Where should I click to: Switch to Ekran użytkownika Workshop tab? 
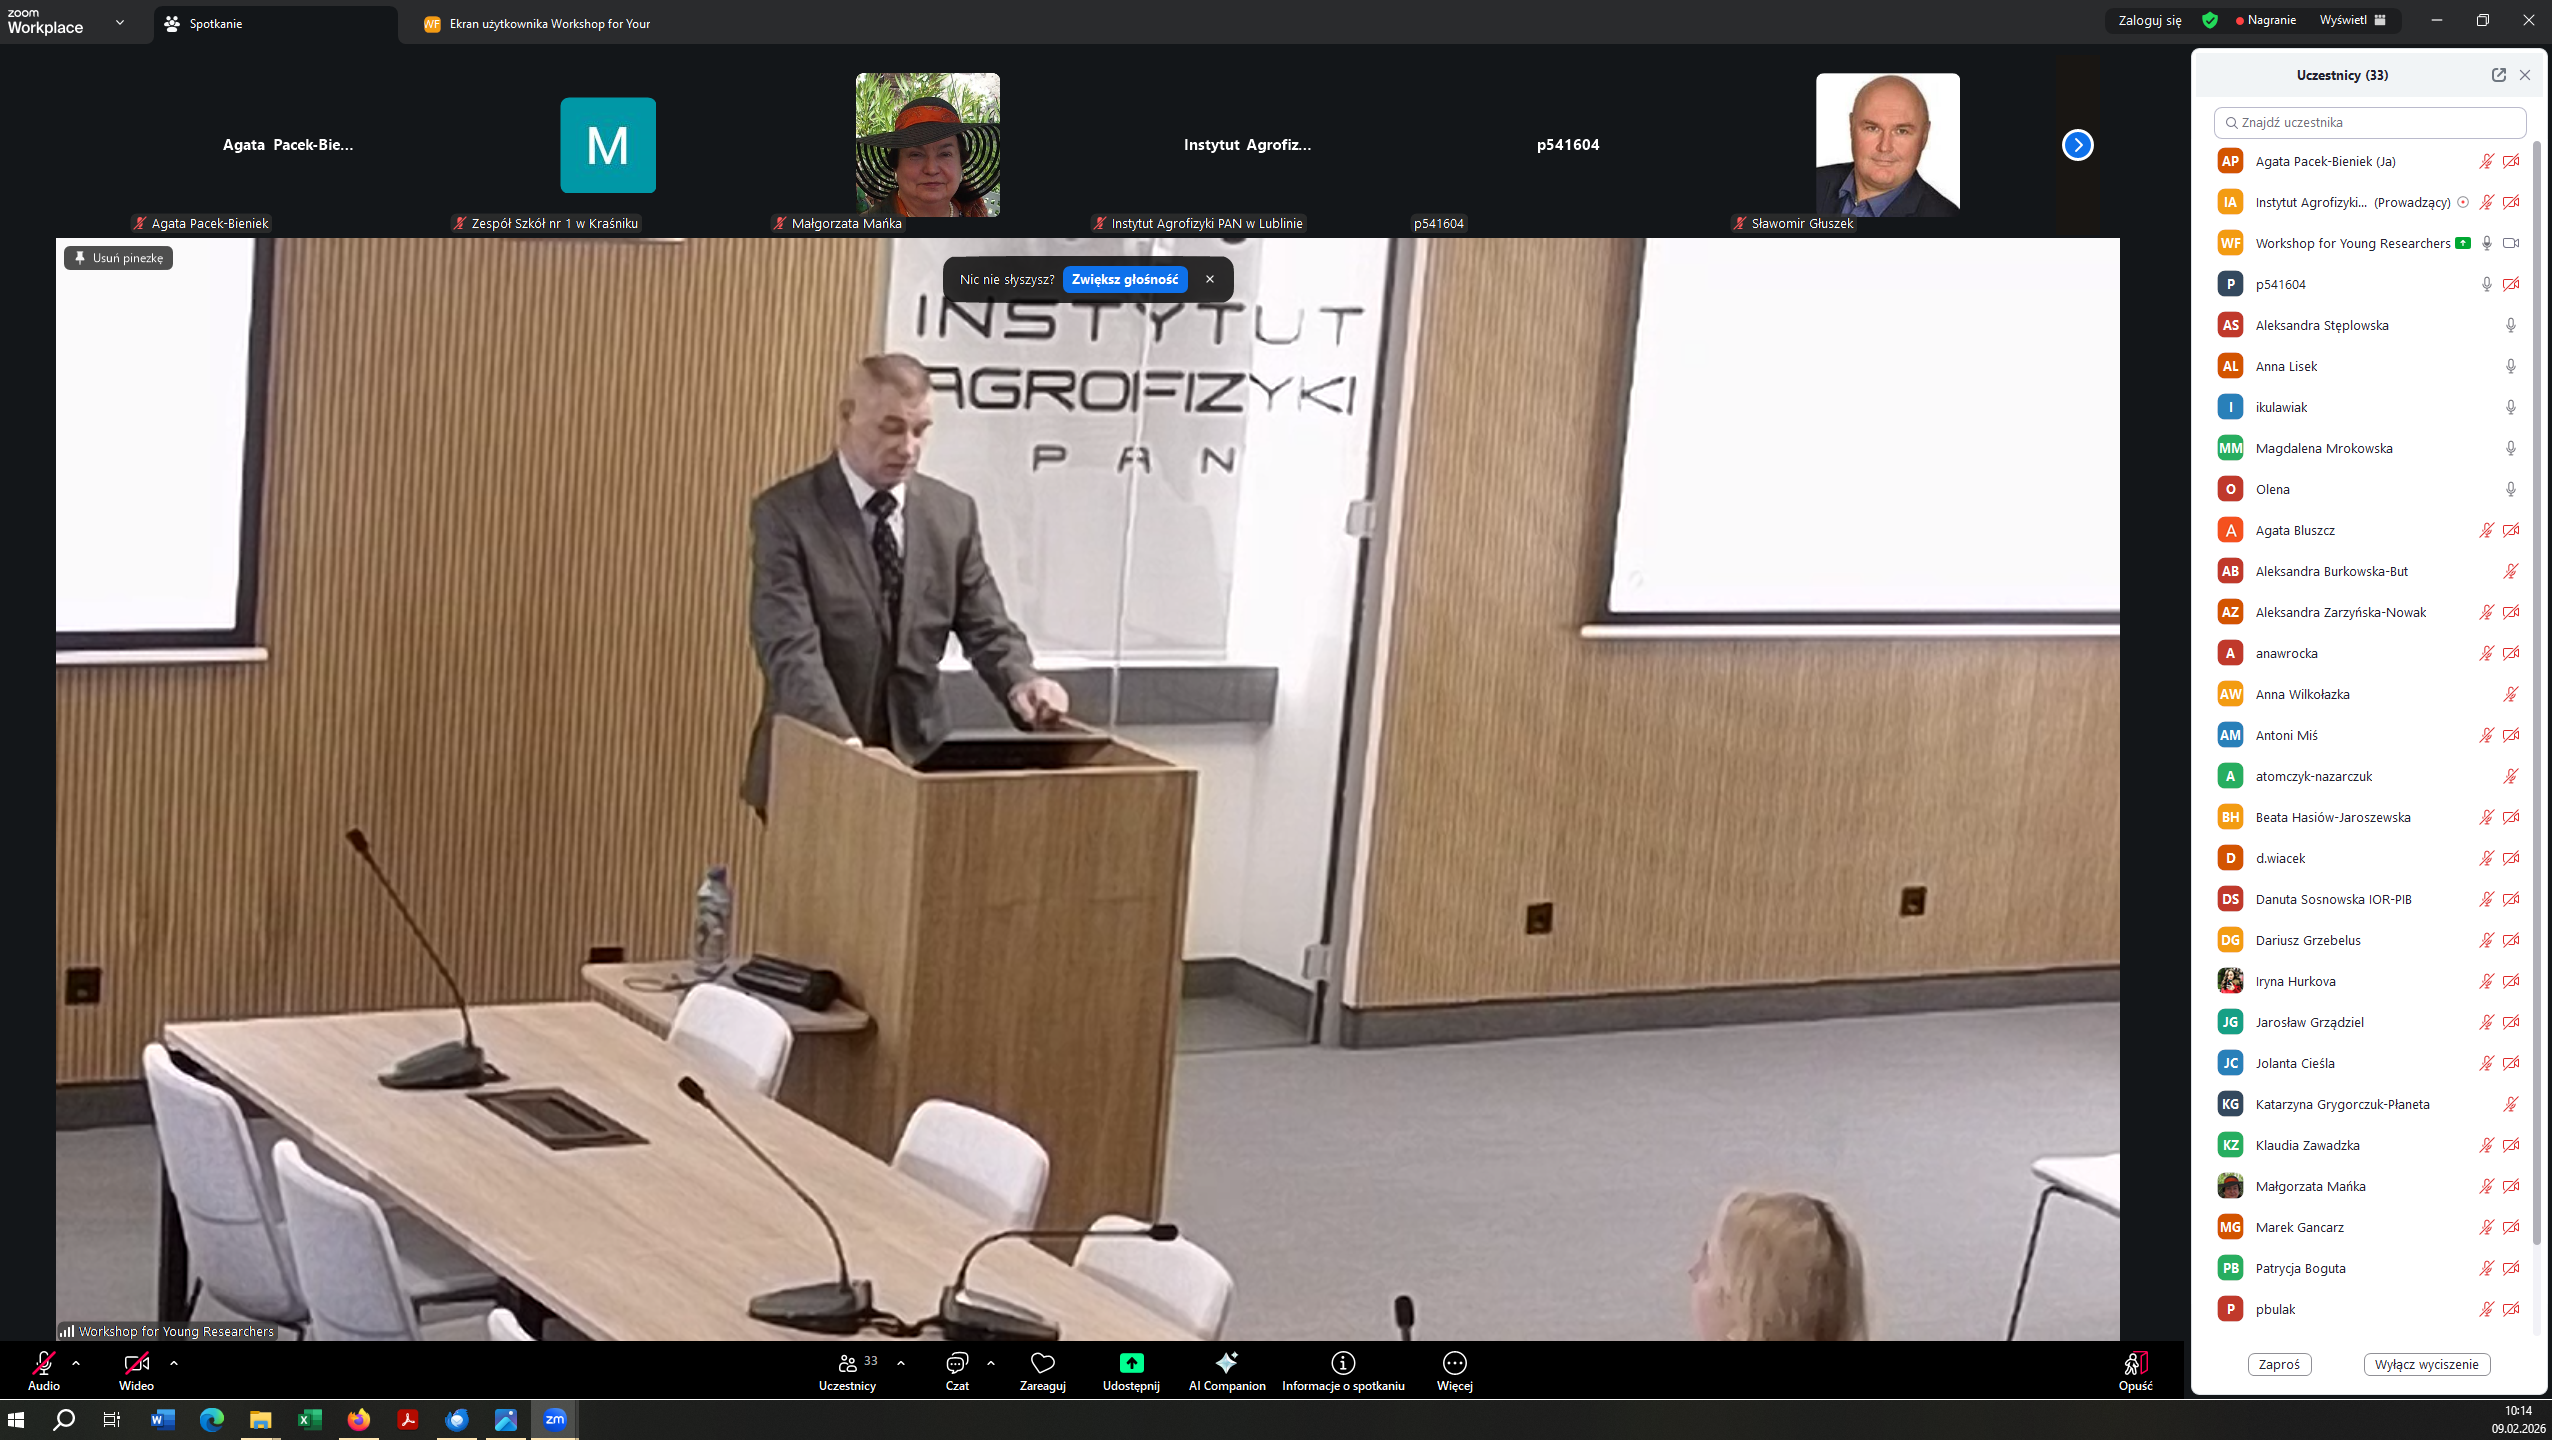pos(540,24)
